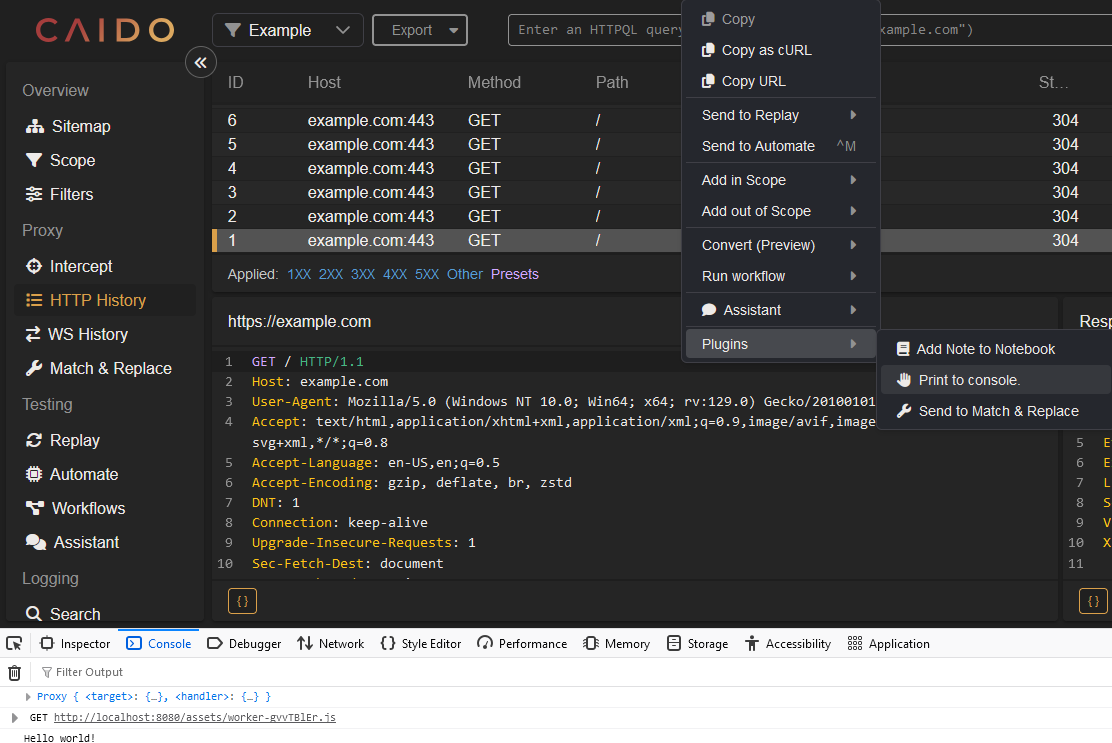Switch to the Network devtools tab
The height and width of the screenshot is (743, 1112).
click(x=330, y=643)
